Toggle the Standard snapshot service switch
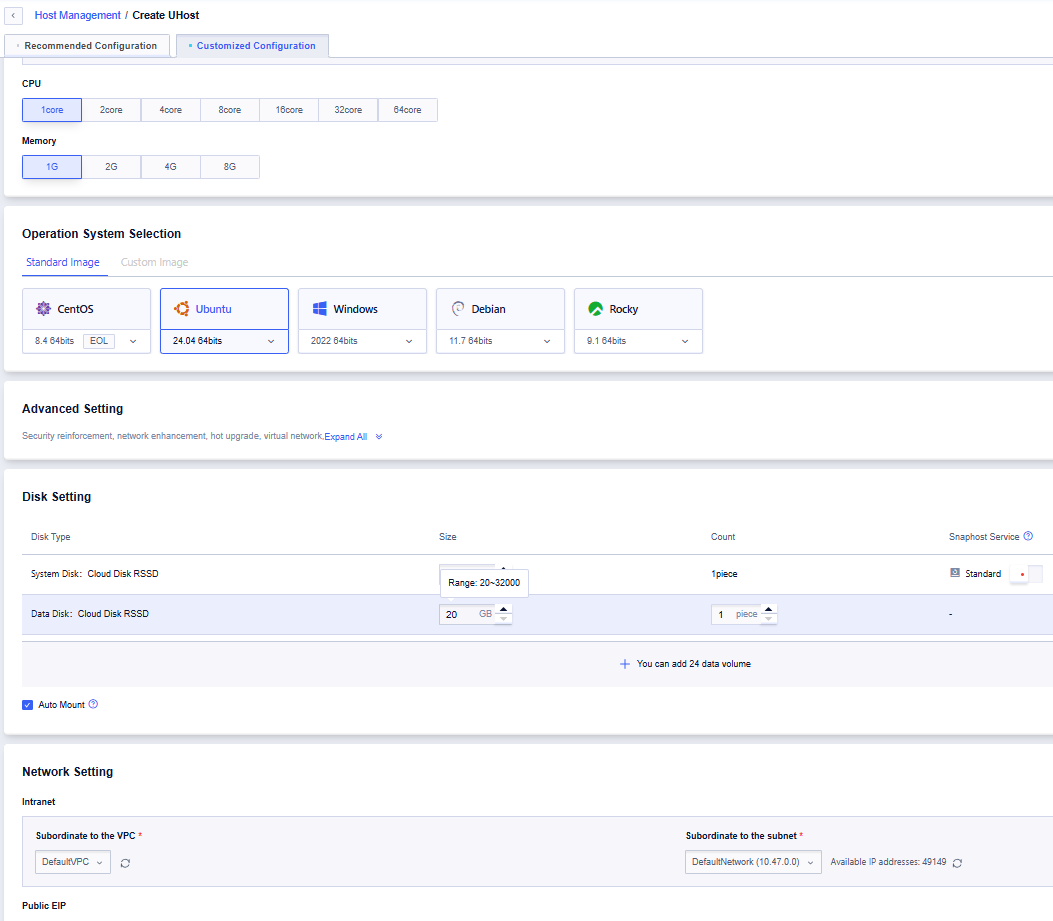Screen dimensions: 1053x921 tap(1027, 574)
